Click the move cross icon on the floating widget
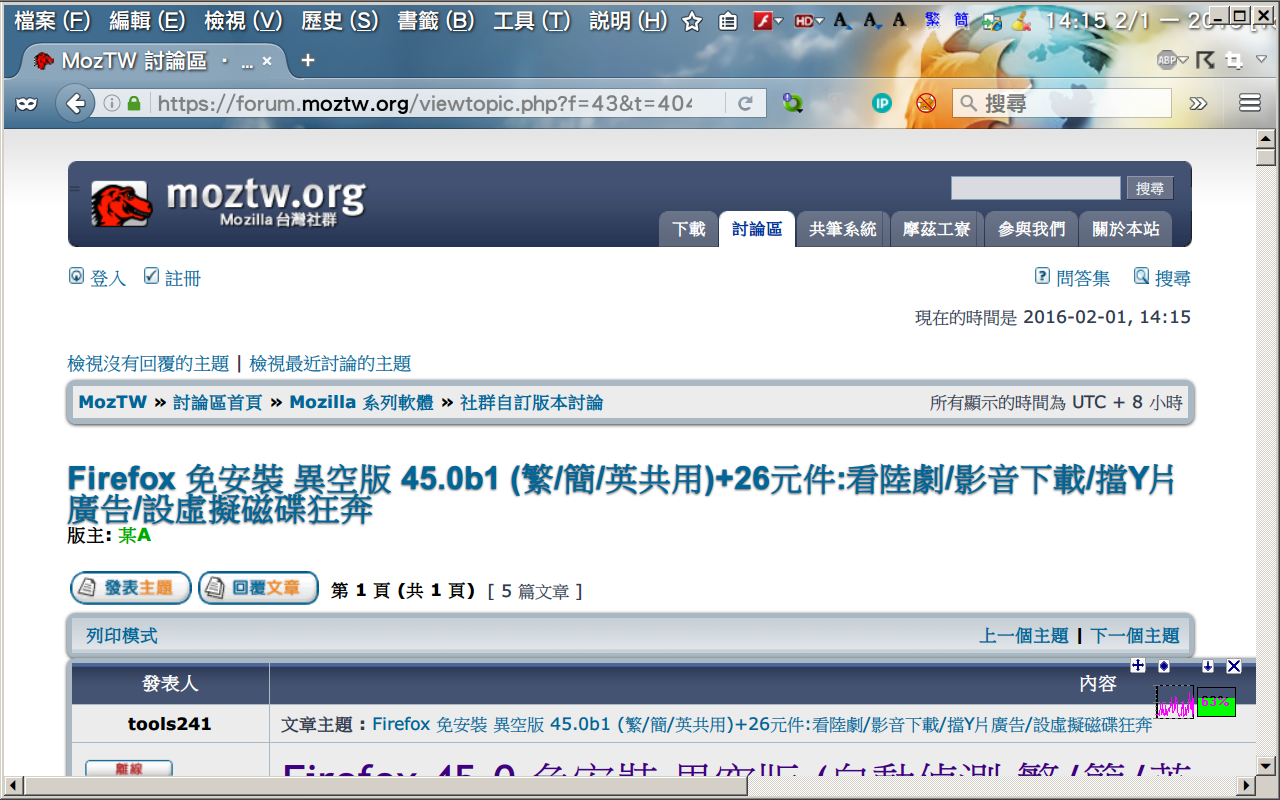Image resolution: width=1280 pixels, height=800 pixels. [x=1137, y=666]
